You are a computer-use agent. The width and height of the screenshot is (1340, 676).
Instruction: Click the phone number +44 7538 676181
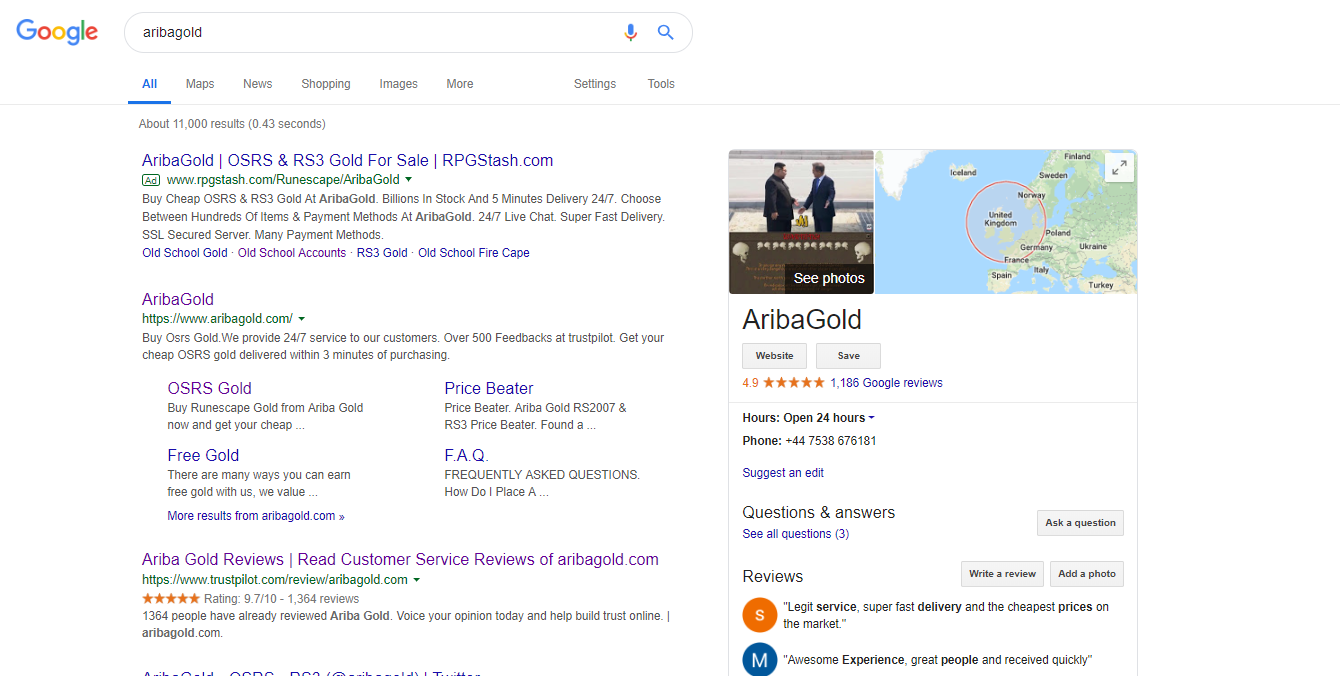coord(832,441)
